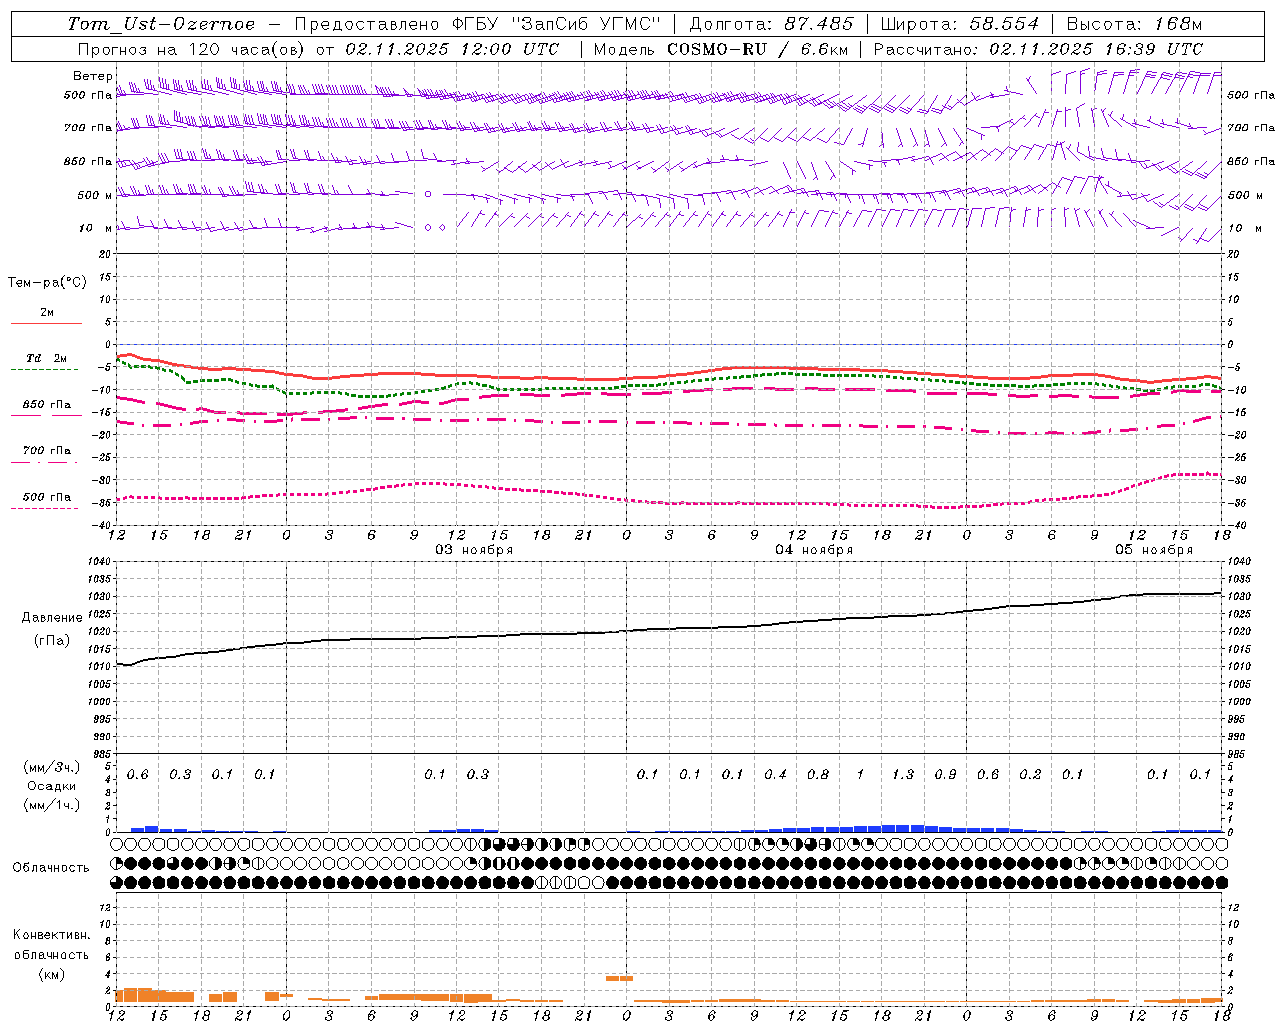1280x1024 pixels.
Task: Click the precipitation value '0.8'
Action: (817, 774)
